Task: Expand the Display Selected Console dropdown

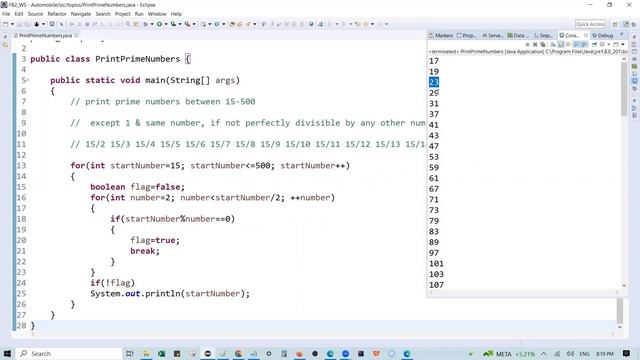Action: tap(609, 44)
